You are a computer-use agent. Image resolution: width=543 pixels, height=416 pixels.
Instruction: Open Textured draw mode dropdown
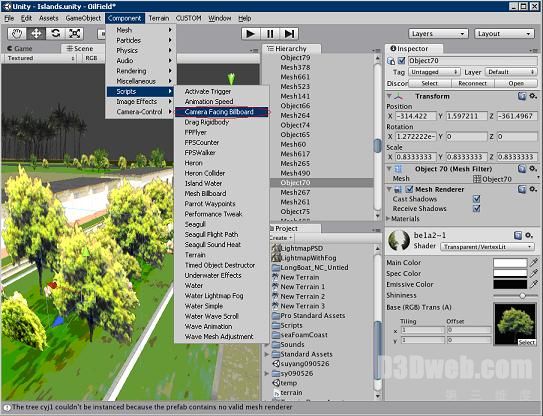pos(41,58)
